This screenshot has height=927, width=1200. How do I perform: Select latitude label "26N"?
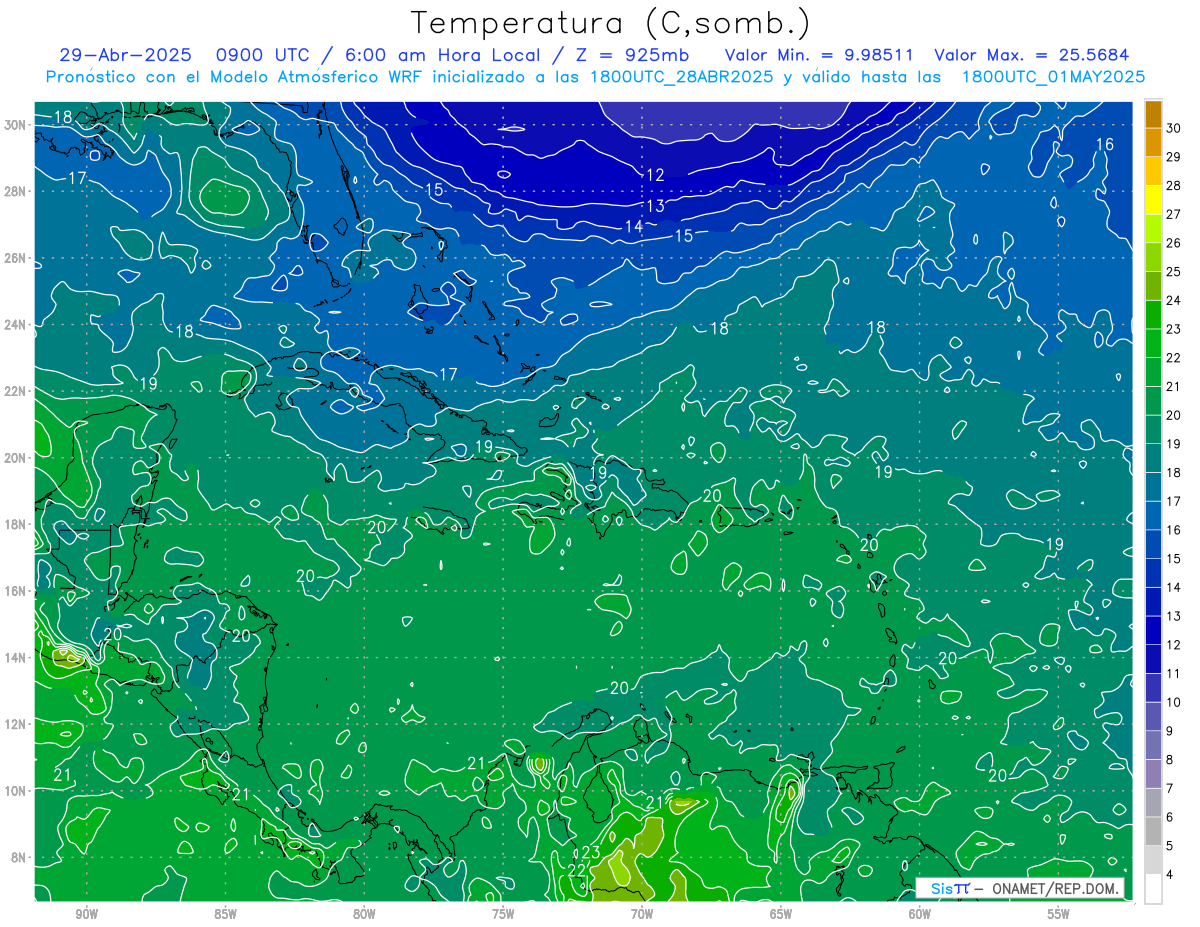[x=17, y=258]
